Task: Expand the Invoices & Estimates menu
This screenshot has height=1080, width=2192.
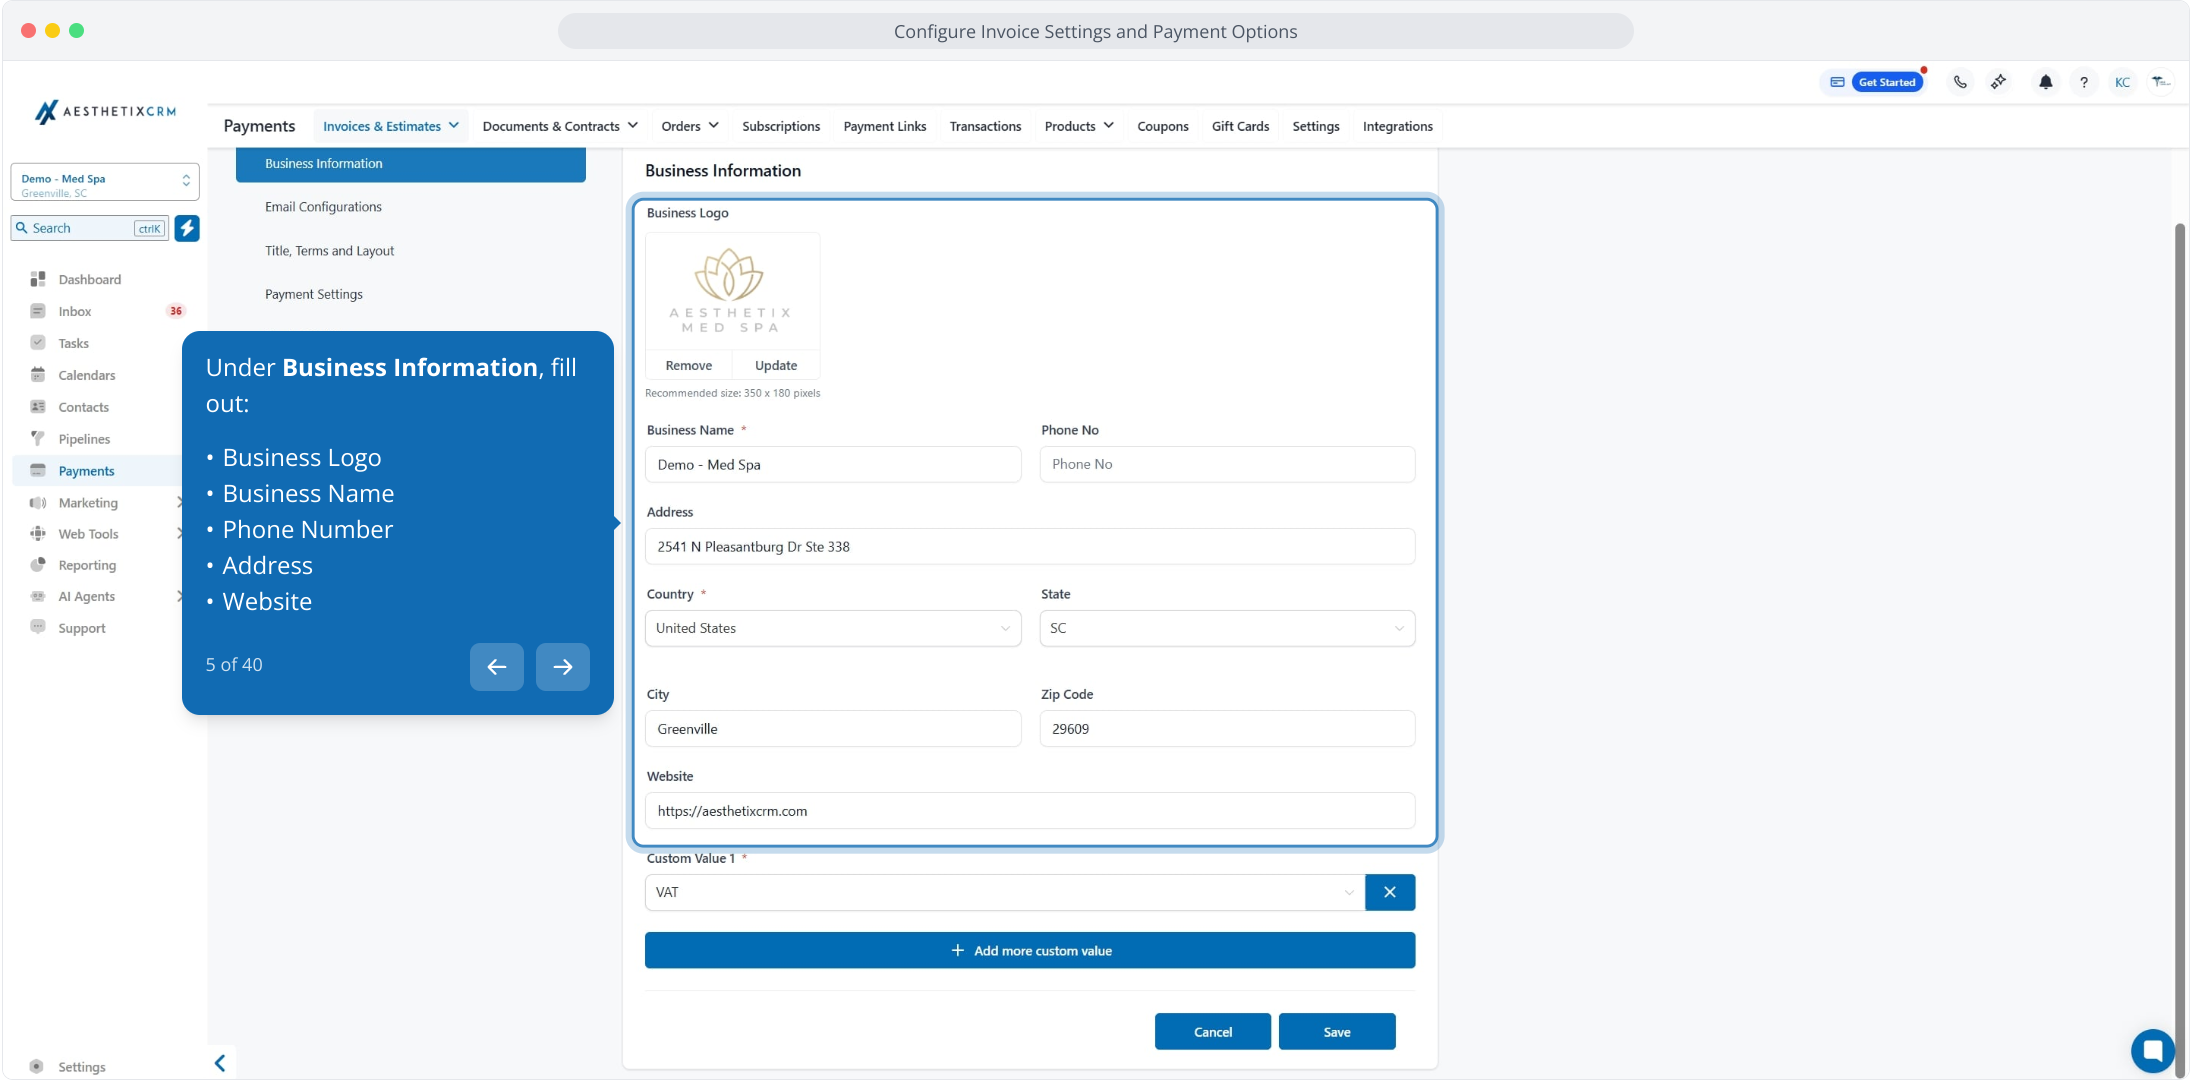Action: (390, 126)
